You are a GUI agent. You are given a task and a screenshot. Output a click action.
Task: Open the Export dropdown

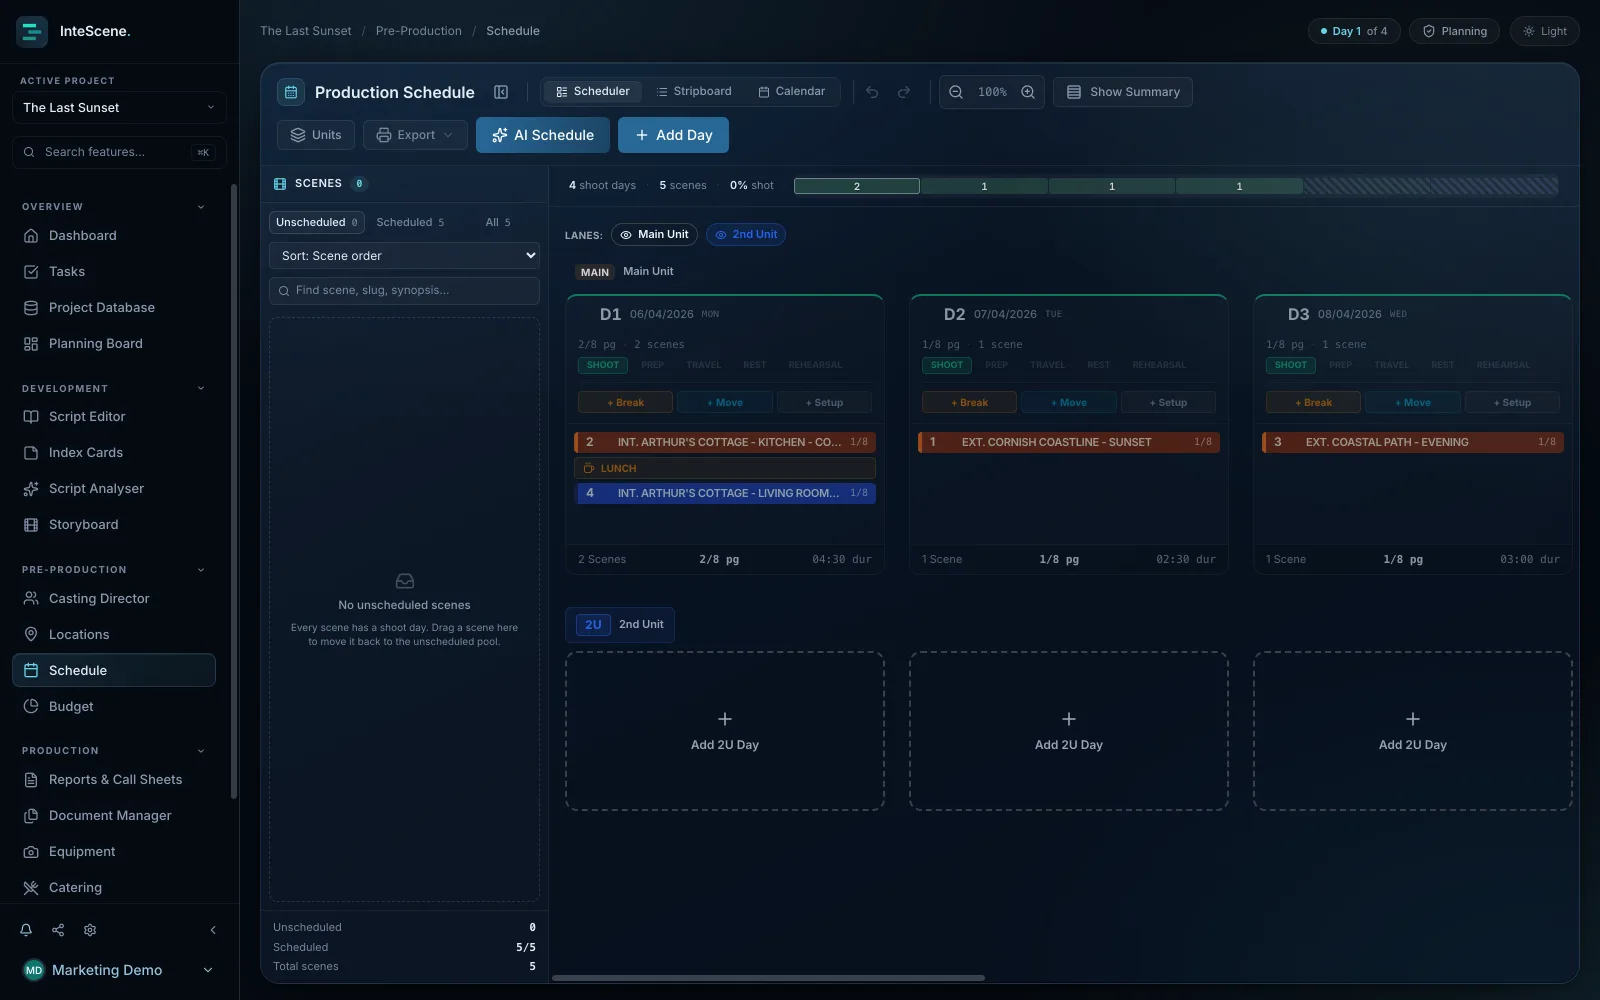pos(415,135)
